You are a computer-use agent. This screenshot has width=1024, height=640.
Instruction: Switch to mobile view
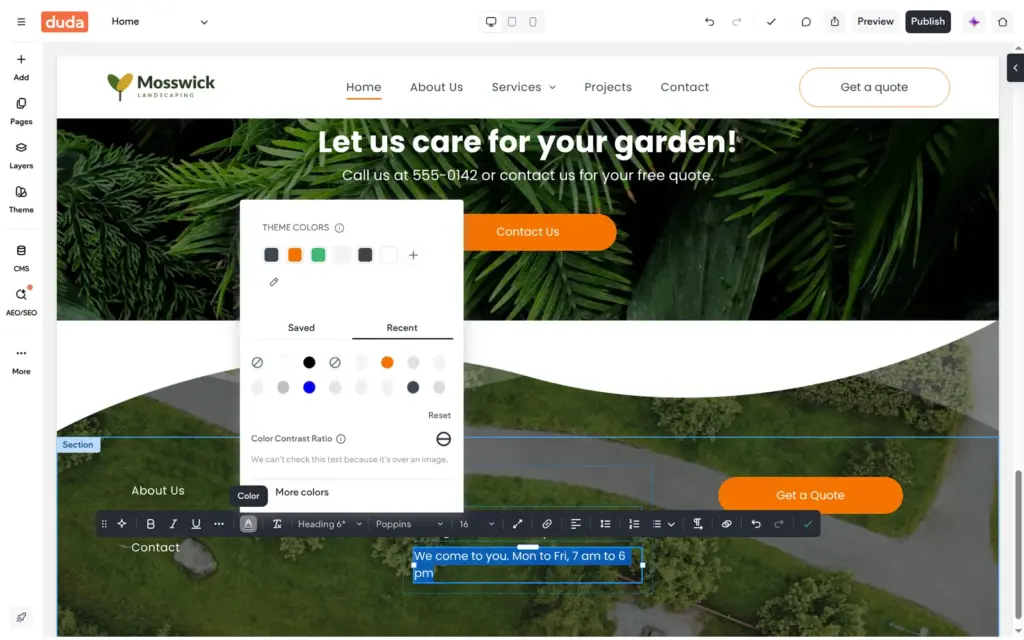pos(533,22)
